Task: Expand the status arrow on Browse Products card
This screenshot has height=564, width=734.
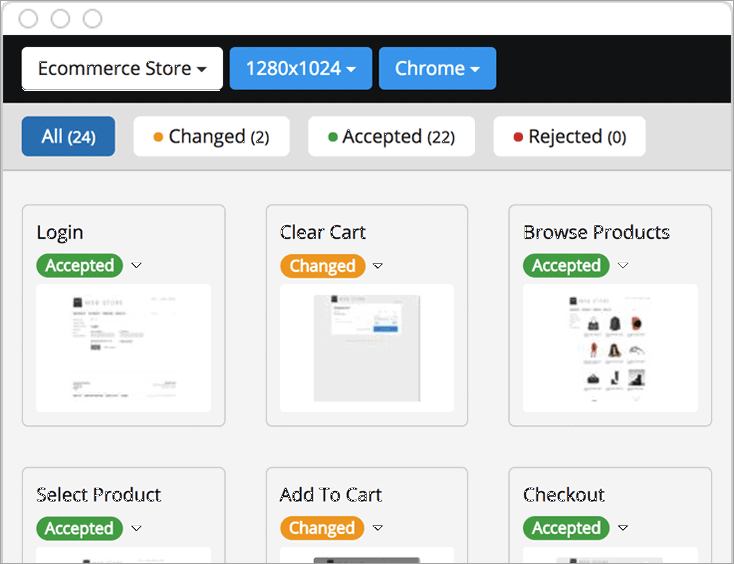Action: pos(623,265)
